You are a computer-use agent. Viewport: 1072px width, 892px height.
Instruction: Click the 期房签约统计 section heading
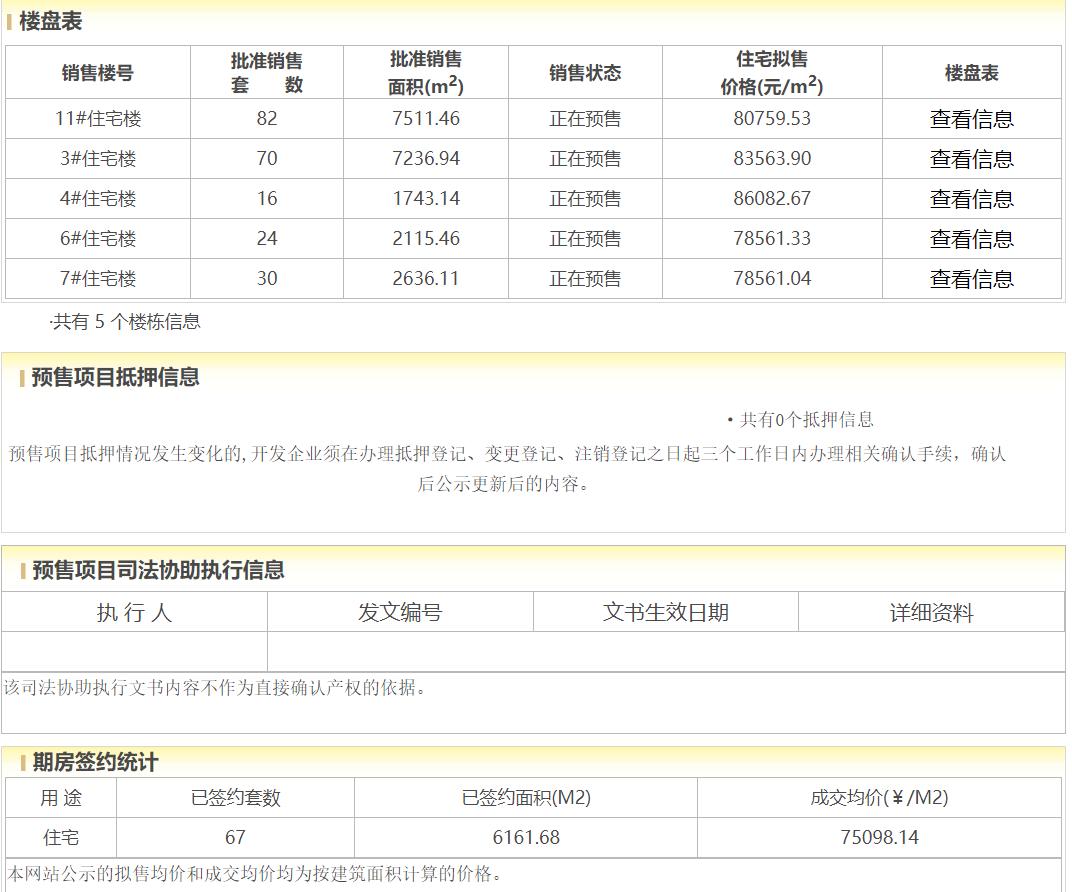tap(95, 762)
